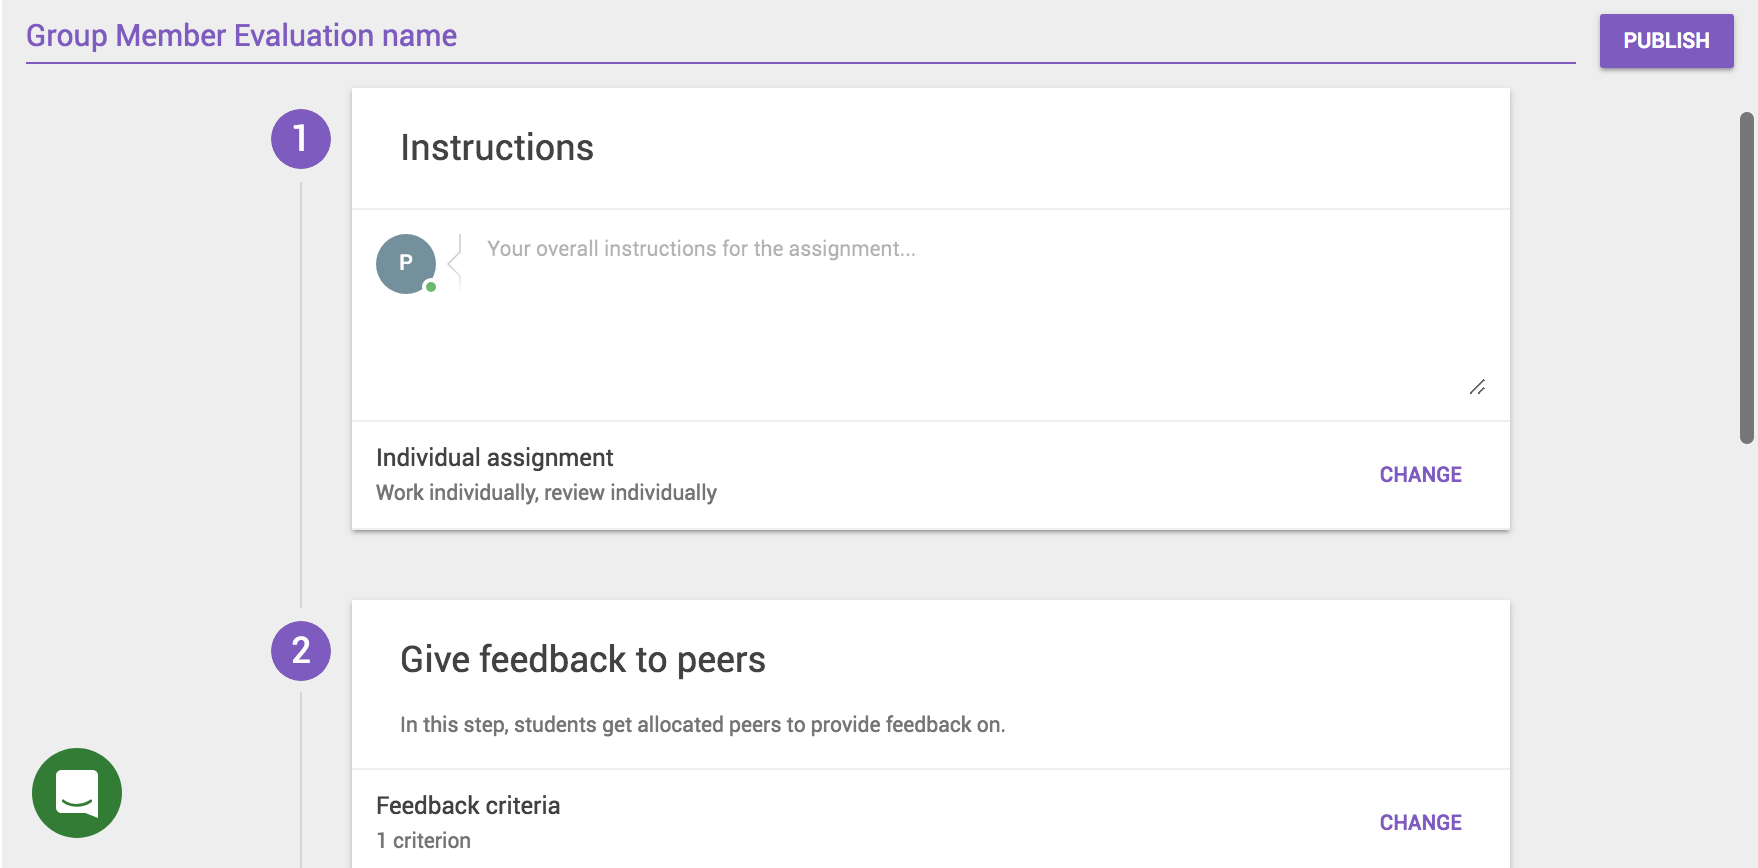
Task: Click CHANGE next to Individual assignment
Action: (x=1420, y=475)
